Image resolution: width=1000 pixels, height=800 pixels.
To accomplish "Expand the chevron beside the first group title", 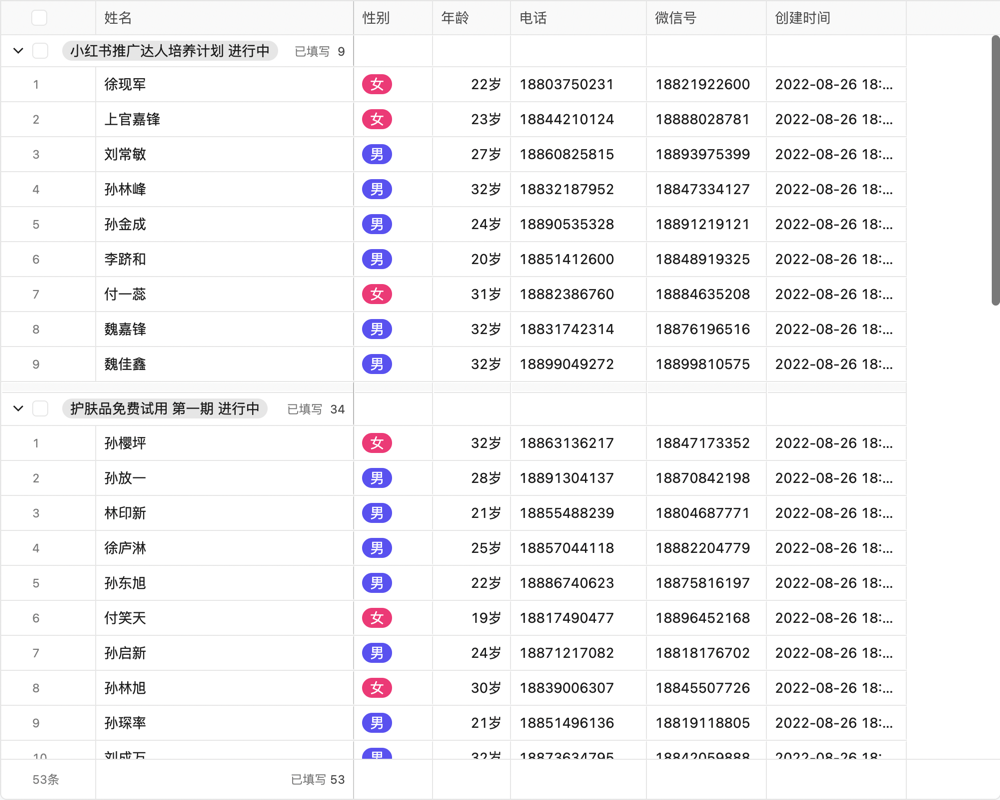I will [17, 51].
